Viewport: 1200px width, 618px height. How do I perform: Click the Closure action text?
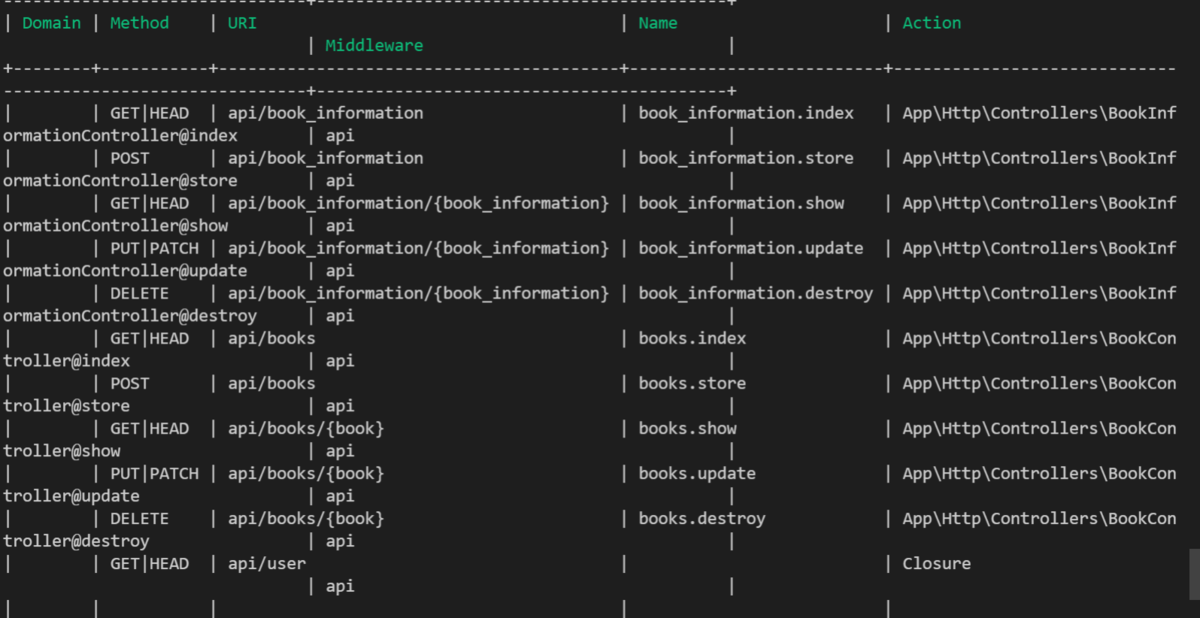click(x=936, y=563)
